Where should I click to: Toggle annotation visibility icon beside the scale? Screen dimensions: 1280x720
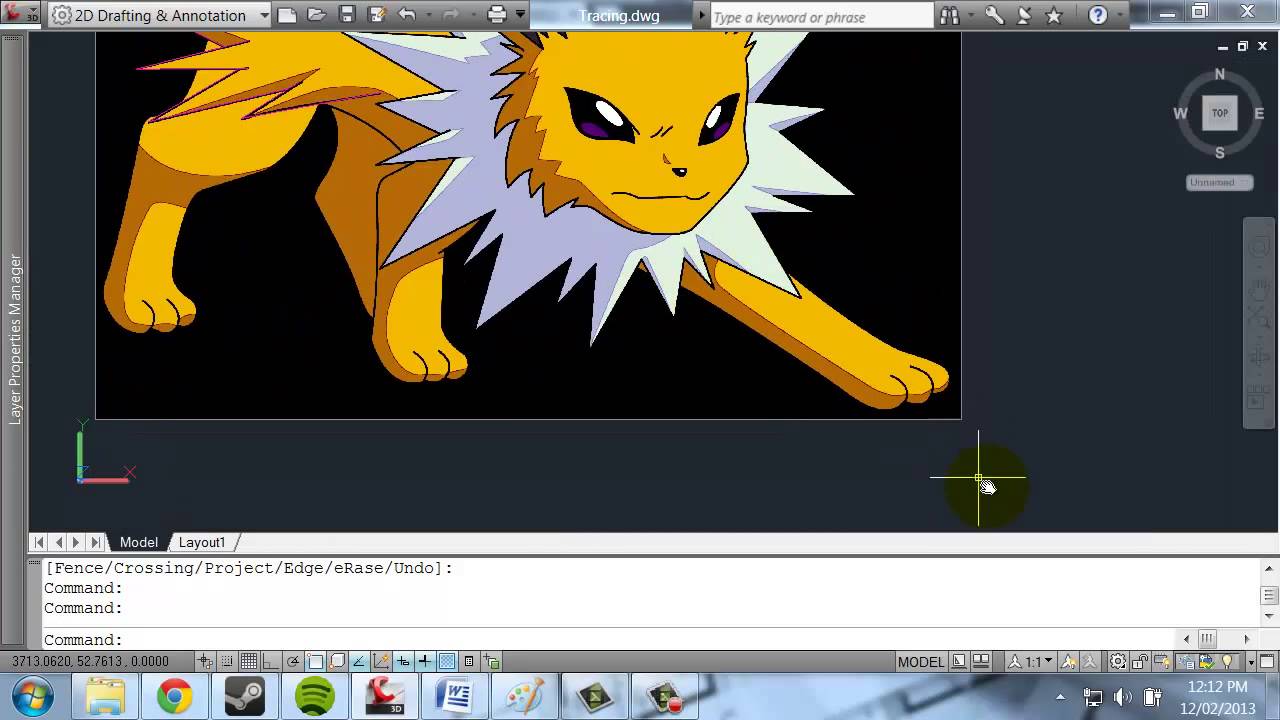point(1069,661)
